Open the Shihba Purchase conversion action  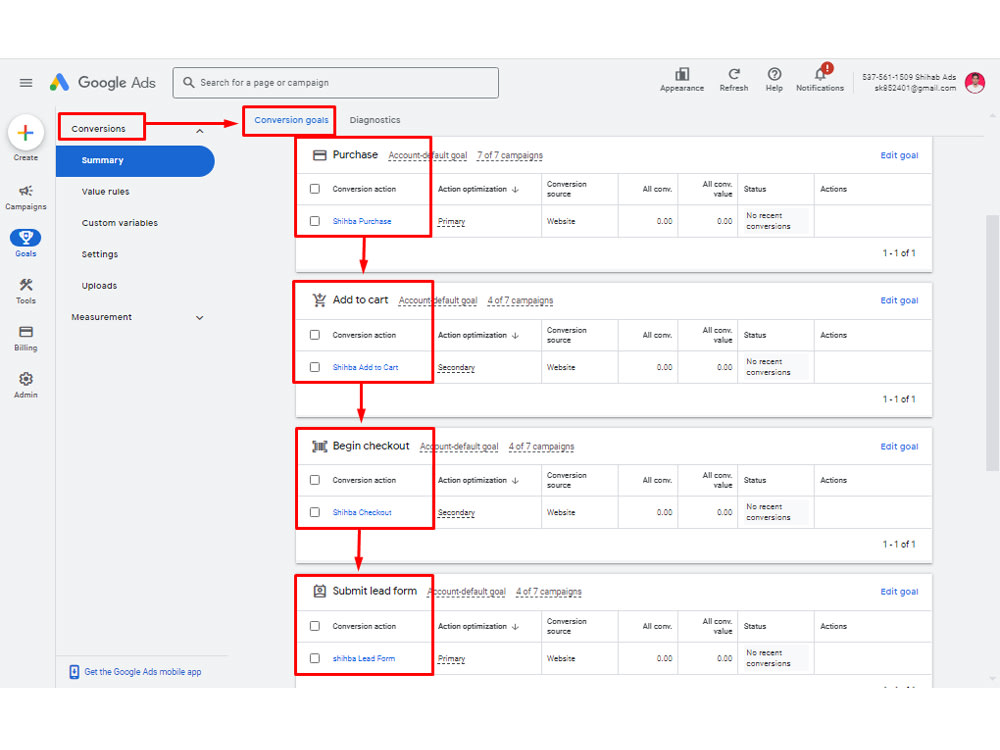[362, 221]
